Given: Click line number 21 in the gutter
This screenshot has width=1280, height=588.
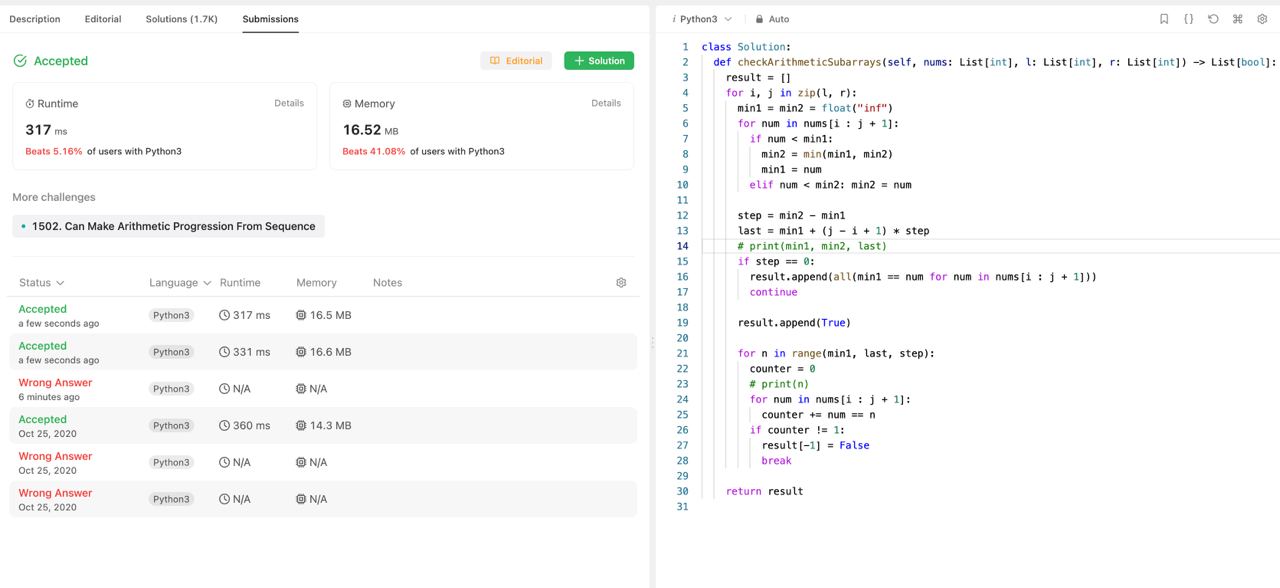Looking at the screenshot, I should click(682, 353).
